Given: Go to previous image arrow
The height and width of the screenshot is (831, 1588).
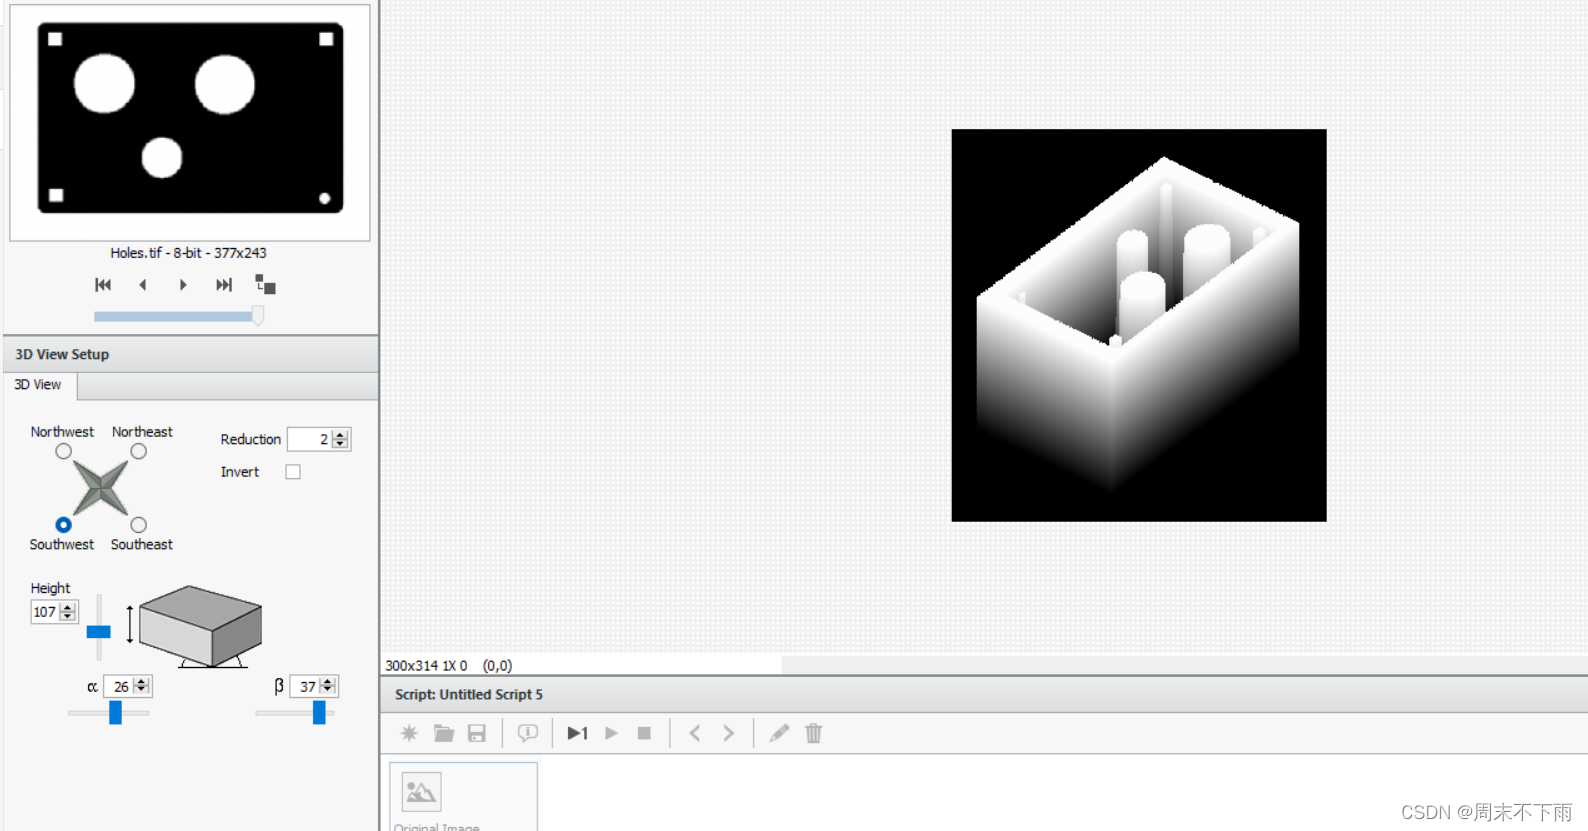Looking at the screenshot, I should tap(143, 285).
